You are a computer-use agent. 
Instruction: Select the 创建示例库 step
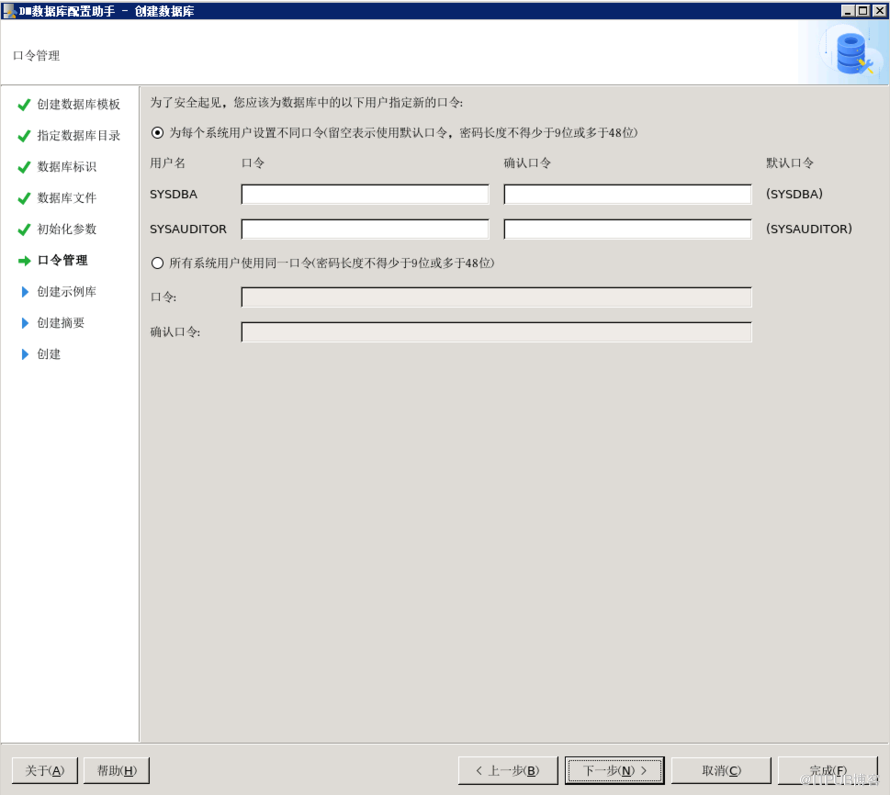[x=66, y=292]
